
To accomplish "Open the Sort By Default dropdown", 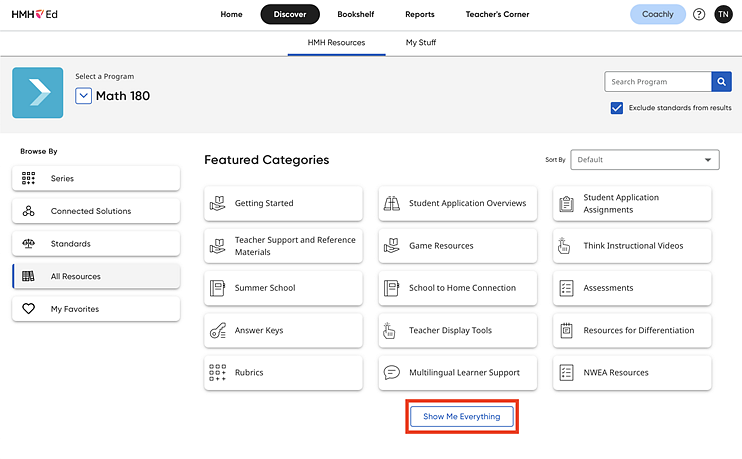I will [x=645, y=159].
